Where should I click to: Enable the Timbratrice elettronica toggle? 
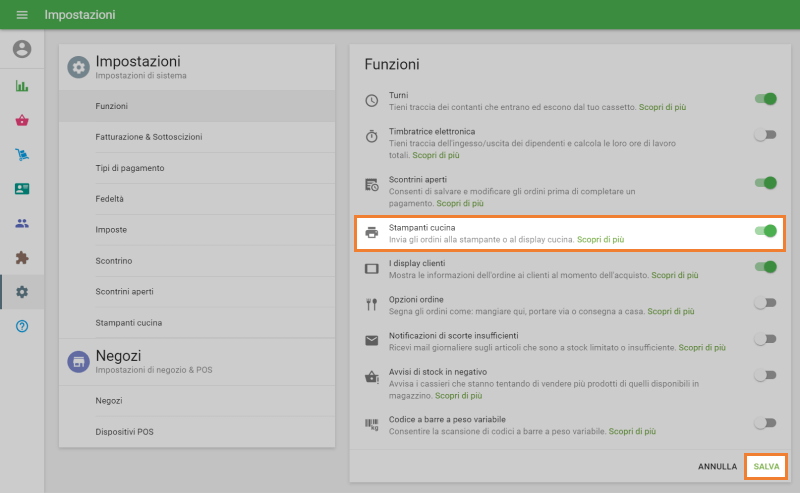(x=765, y=135)
